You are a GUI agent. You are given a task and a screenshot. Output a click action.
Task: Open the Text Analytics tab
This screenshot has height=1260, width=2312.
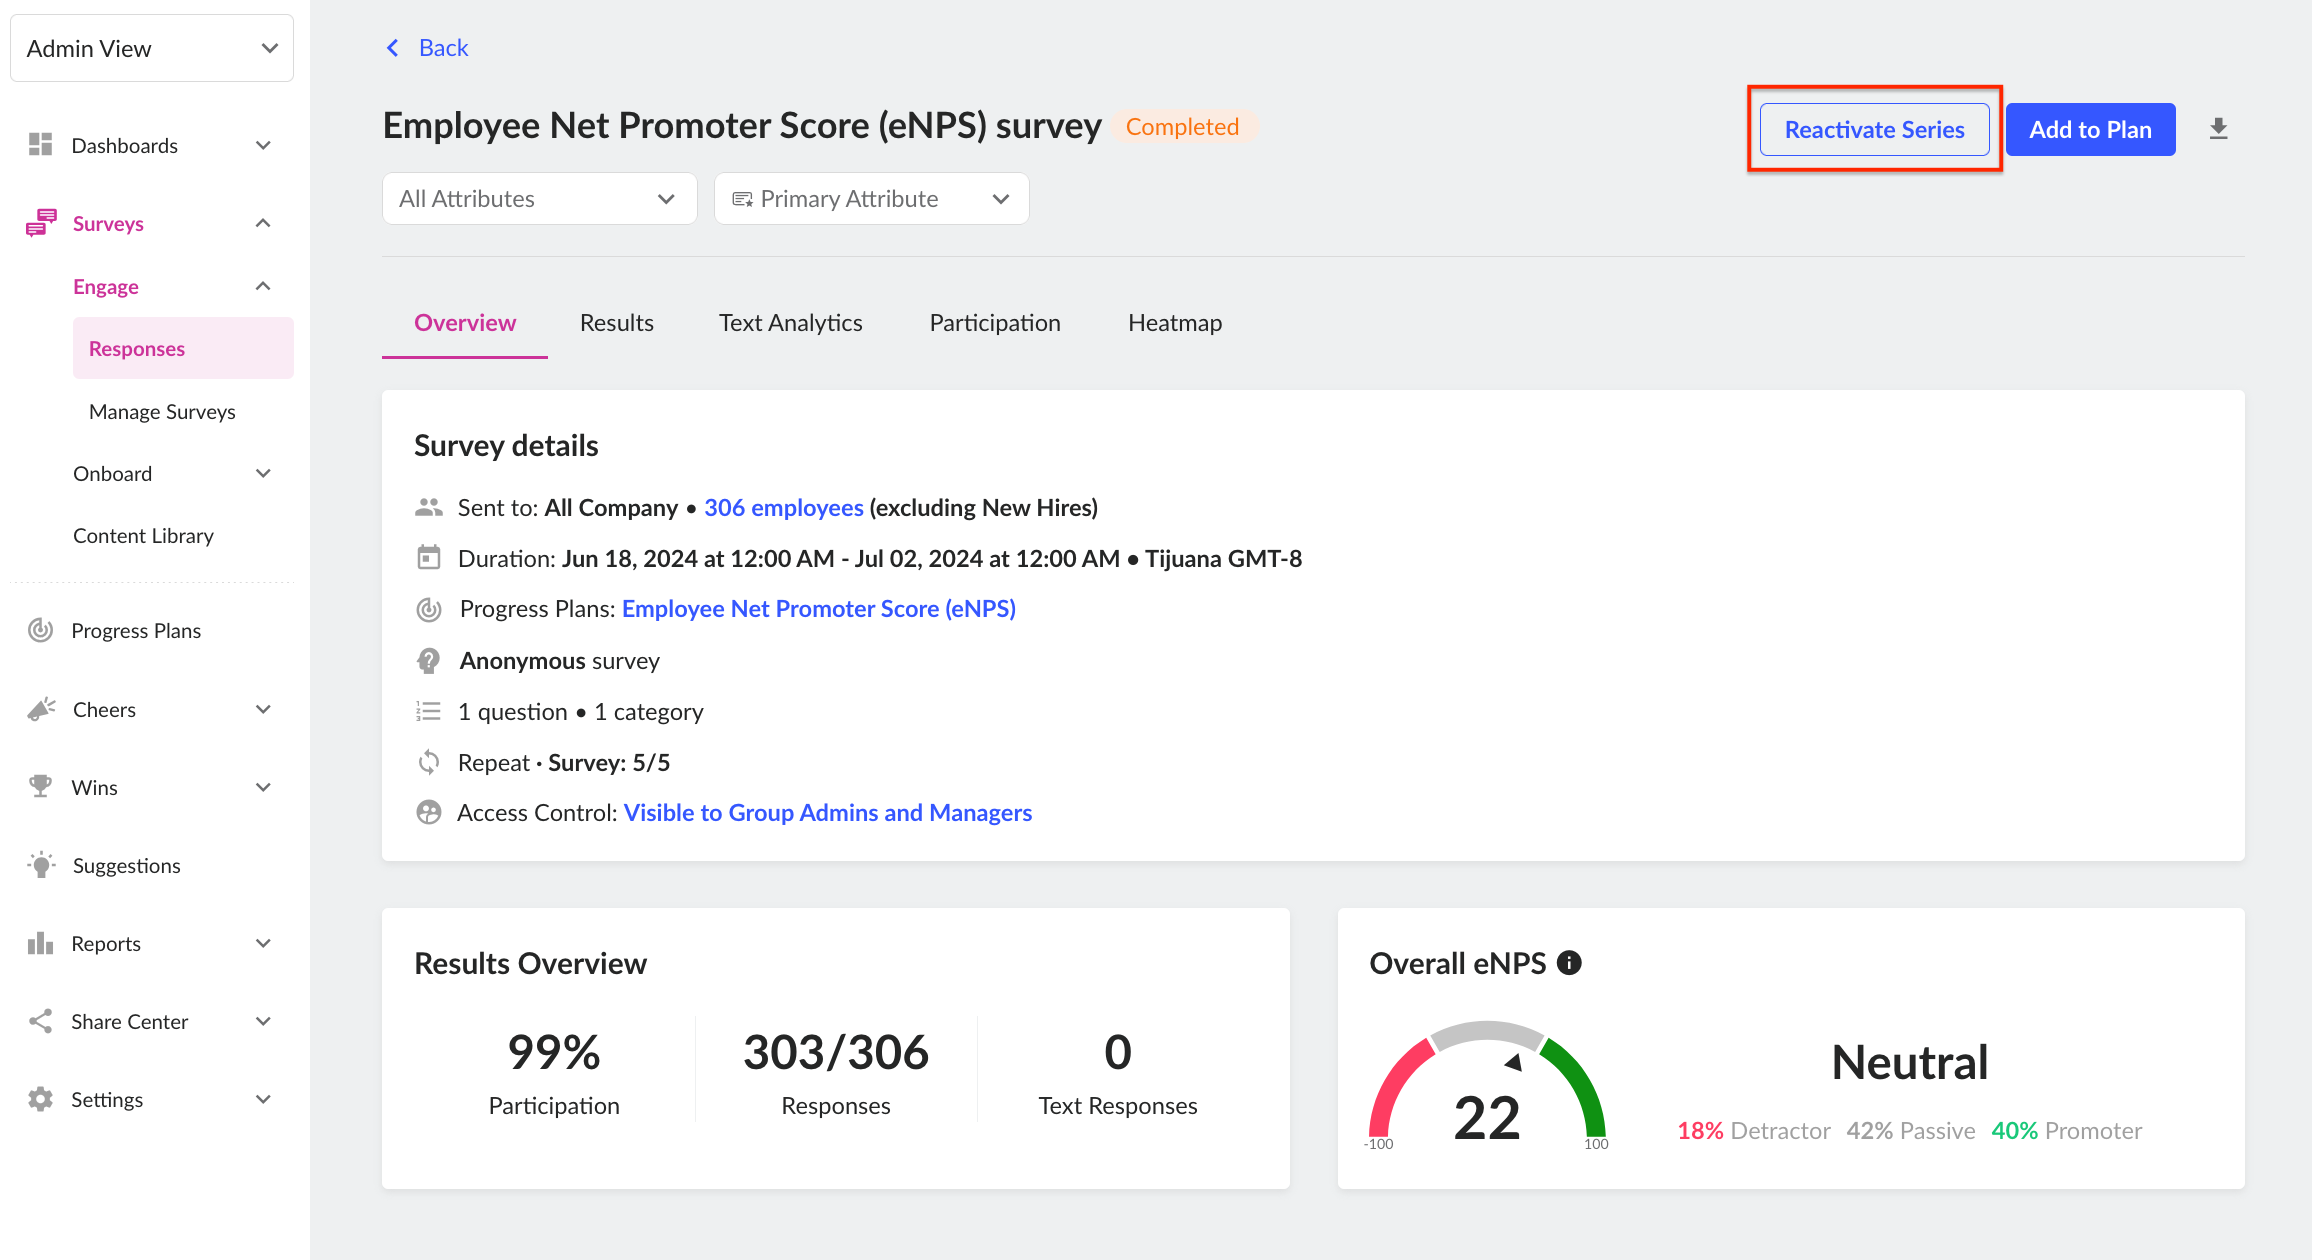pos(791,323)
